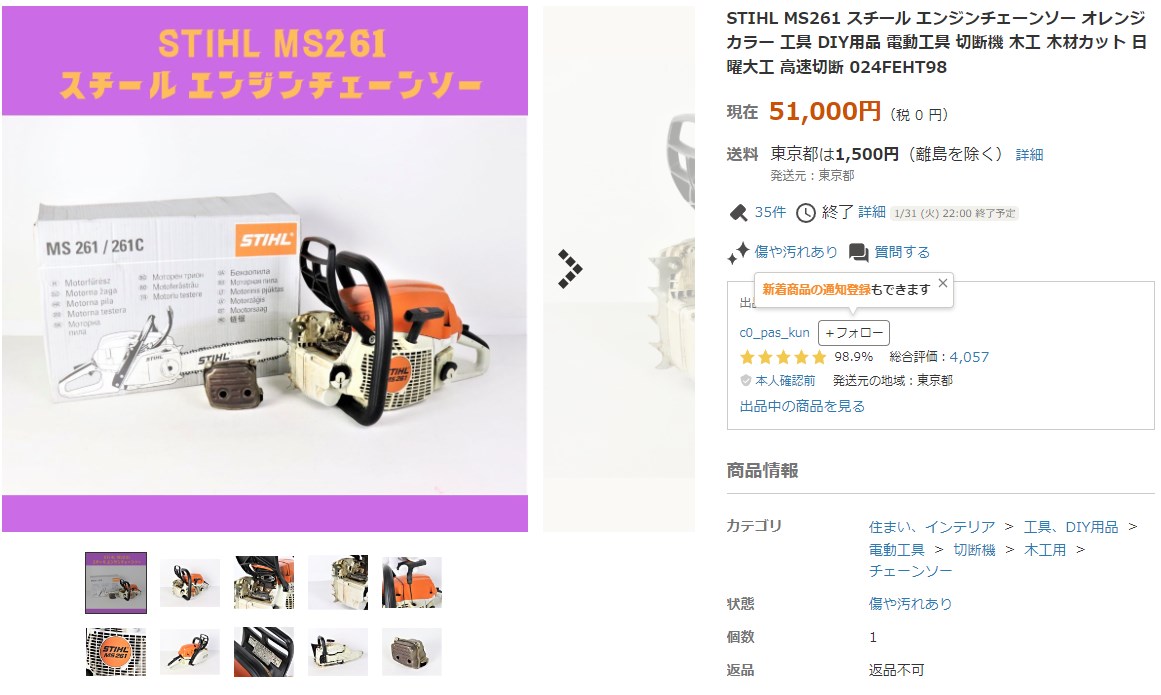The image size is (1161, 695).
Task: Go to 住まい、インテリア category
Action: [x=931, y=527]
